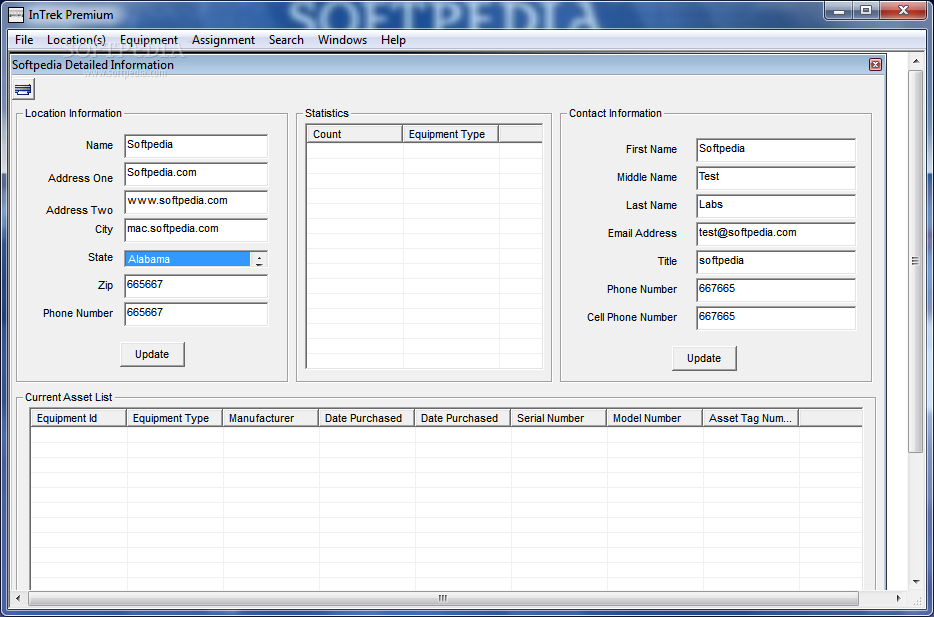Click the Address One input field
Image resolution: width=934 pixels, height=617 pixels.
(196, 174)
